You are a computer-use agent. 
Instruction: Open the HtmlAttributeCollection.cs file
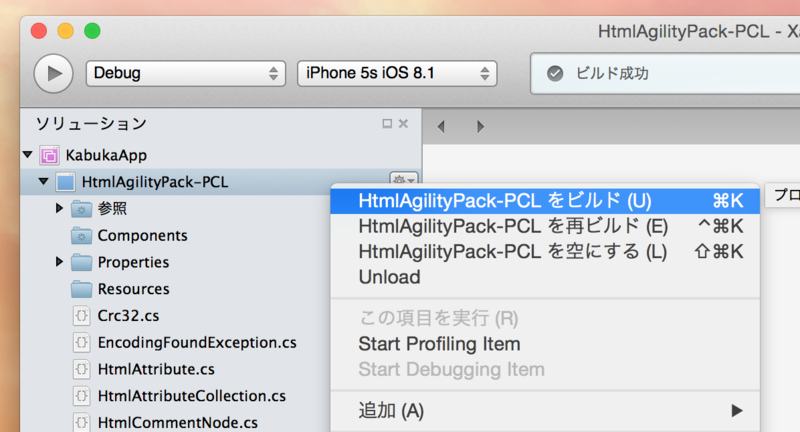point(192,396)
